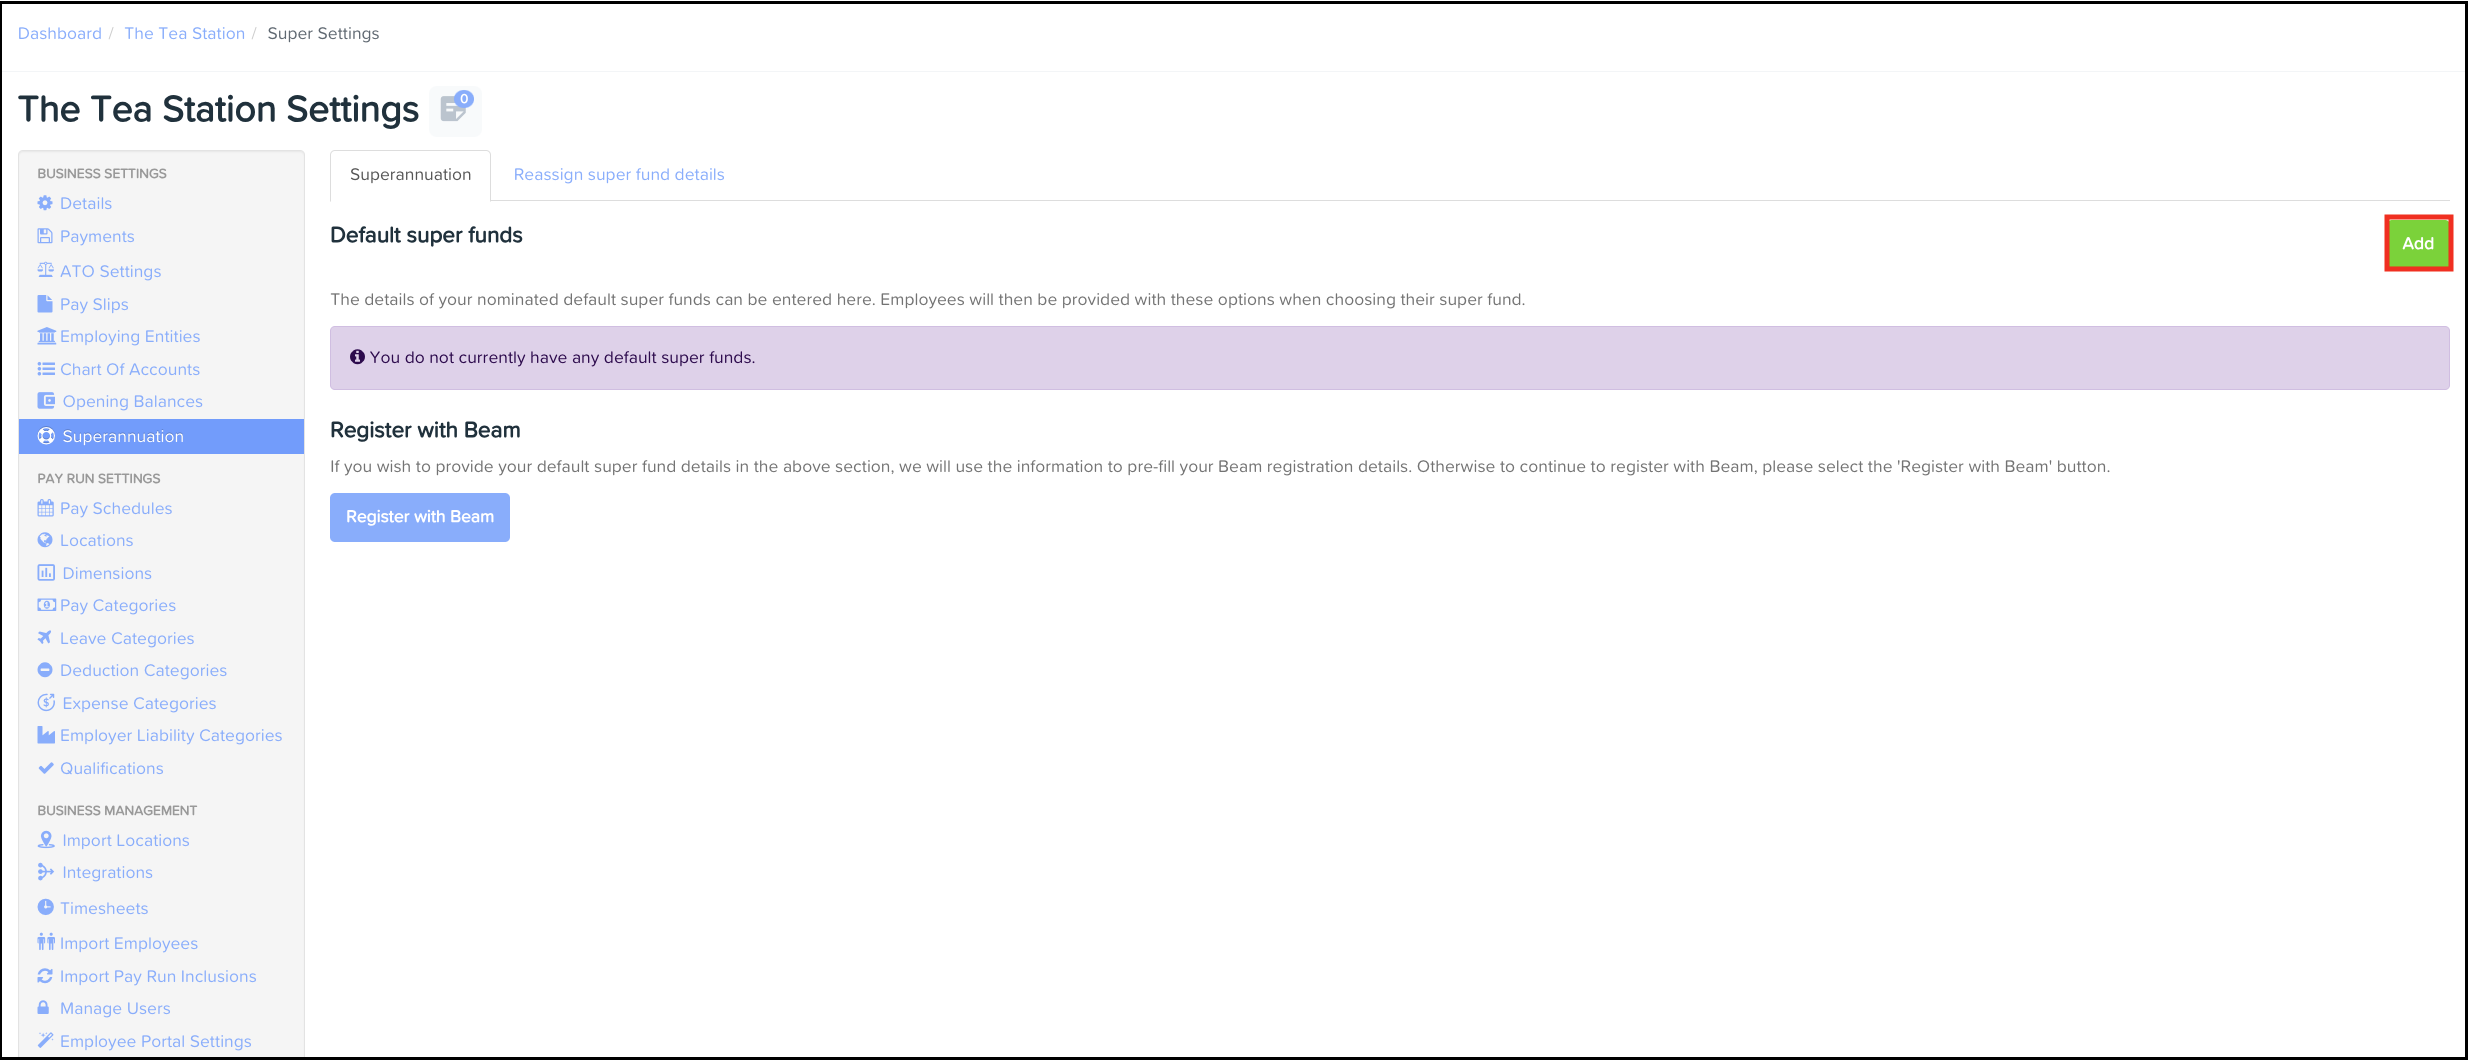This screenshot has width=2468, height=1060.
Task: Switch to Reassign super fund details tab
Action: pos(618,175)
